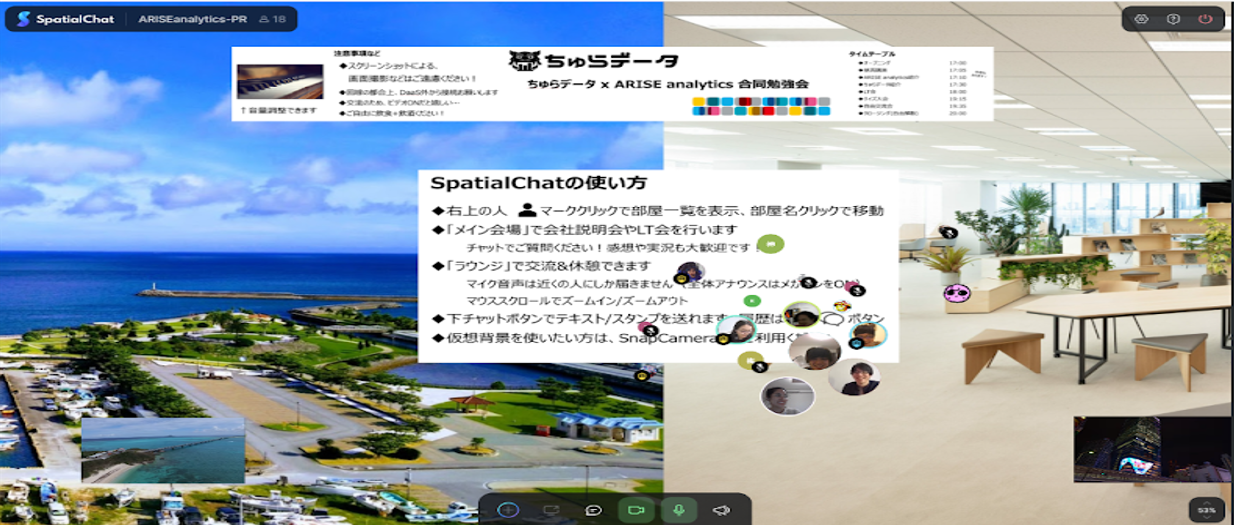1234x525 pixels.
Task: Mute the green microphone button
Action: point(678,509)
